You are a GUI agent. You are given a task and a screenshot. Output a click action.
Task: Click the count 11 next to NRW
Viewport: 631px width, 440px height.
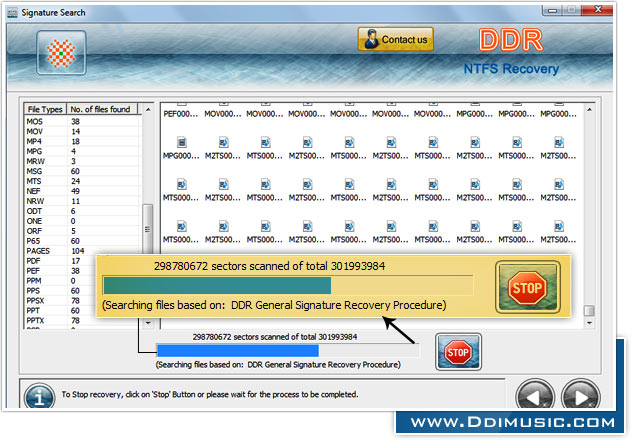pyautogui.click(x=75, y=201)
